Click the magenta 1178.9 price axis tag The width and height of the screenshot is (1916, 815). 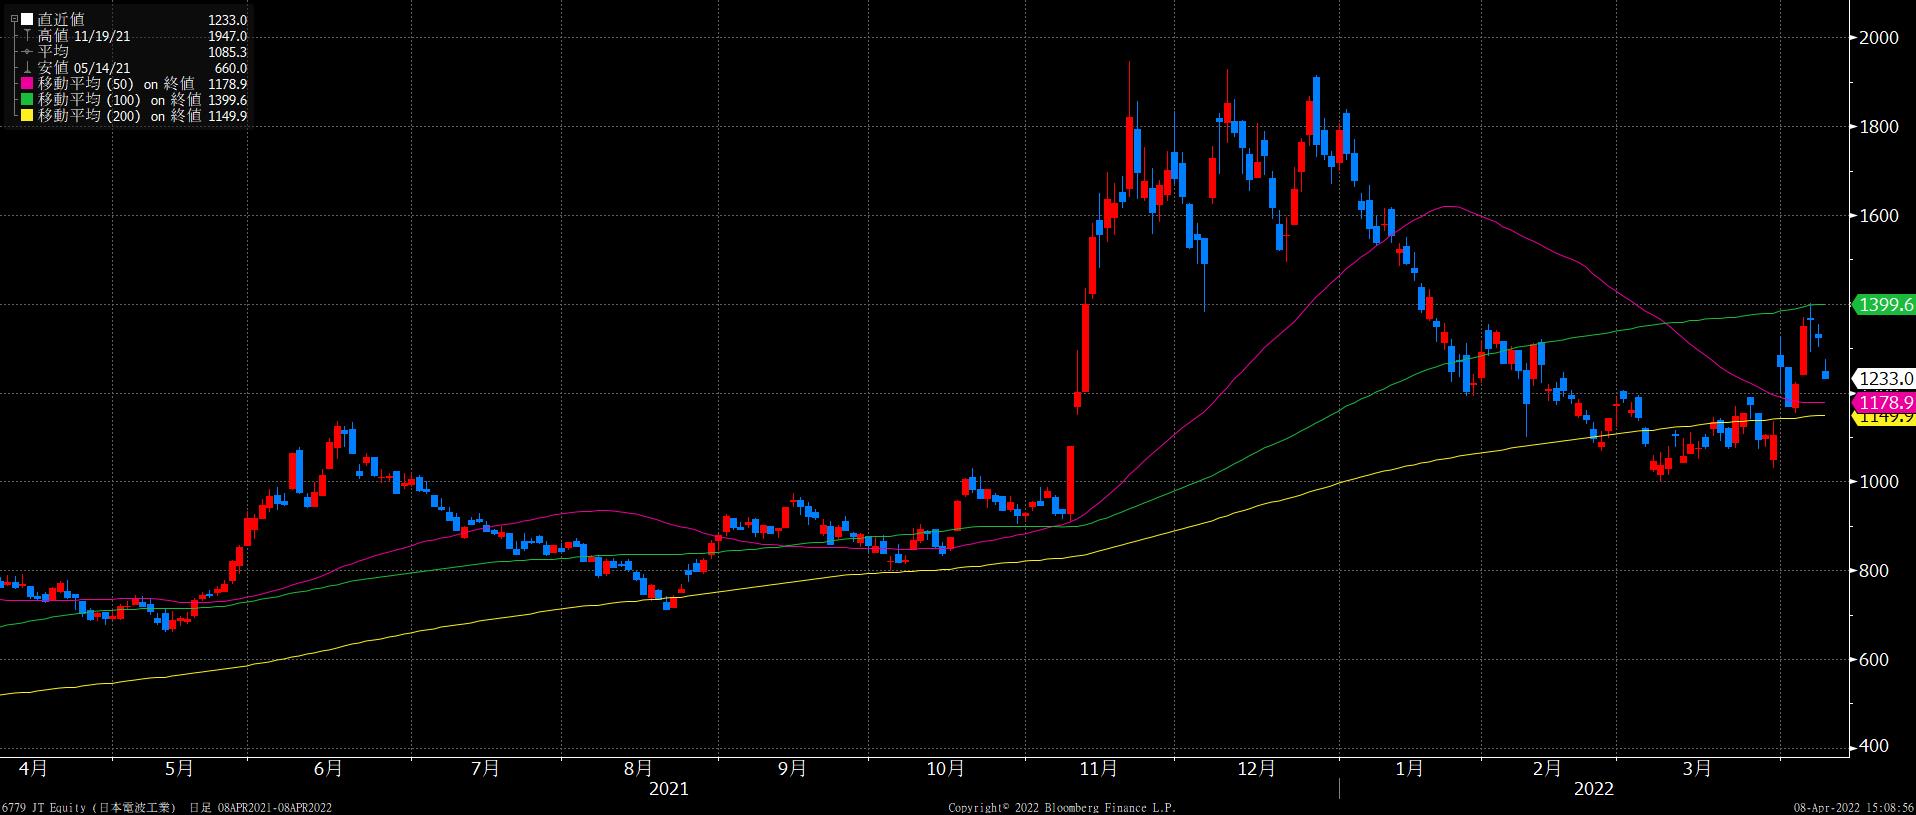tap(1884, 402)
